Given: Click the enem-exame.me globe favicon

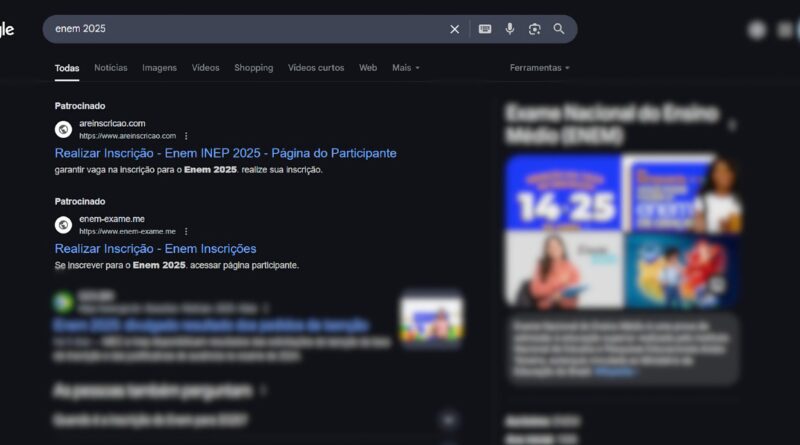Looking at the screenshot, I should click(63, 224).
